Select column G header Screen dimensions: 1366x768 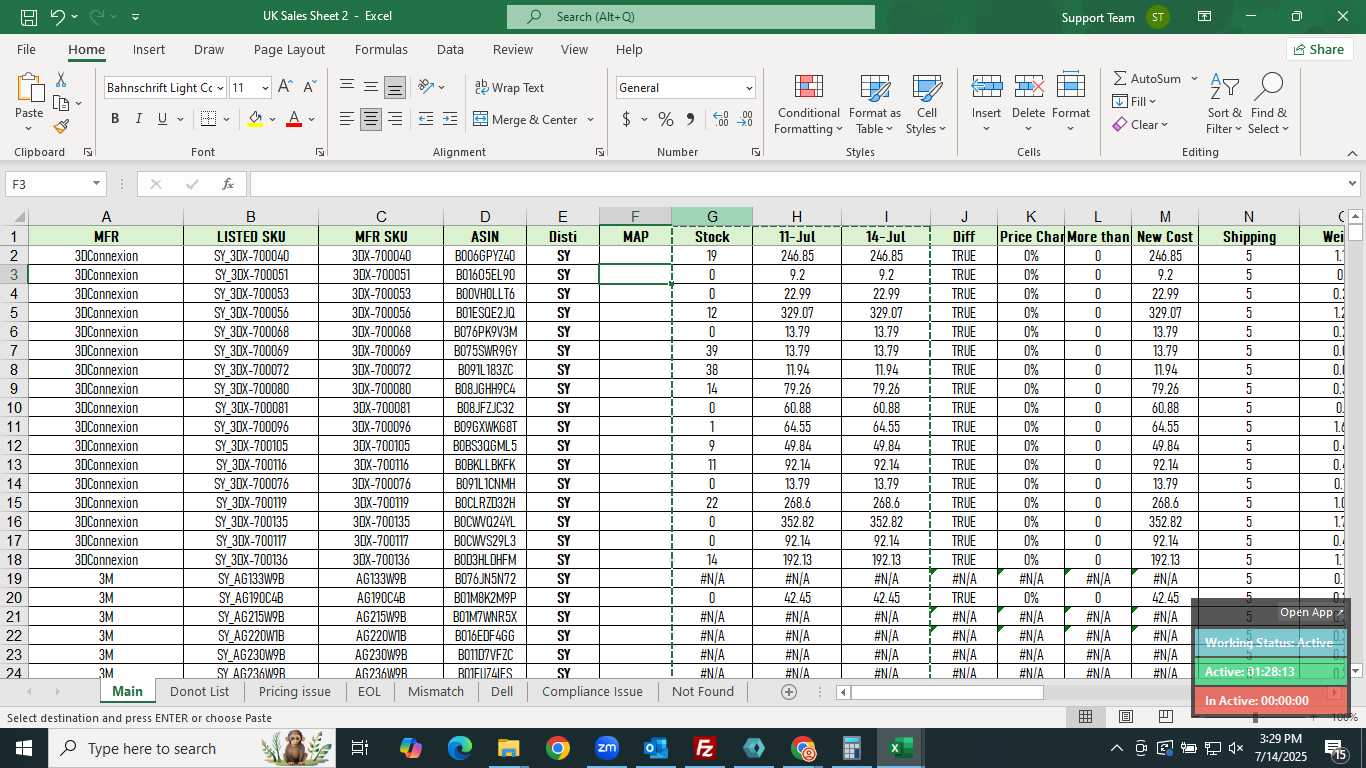pyautogui.click(x=712, y=217)
